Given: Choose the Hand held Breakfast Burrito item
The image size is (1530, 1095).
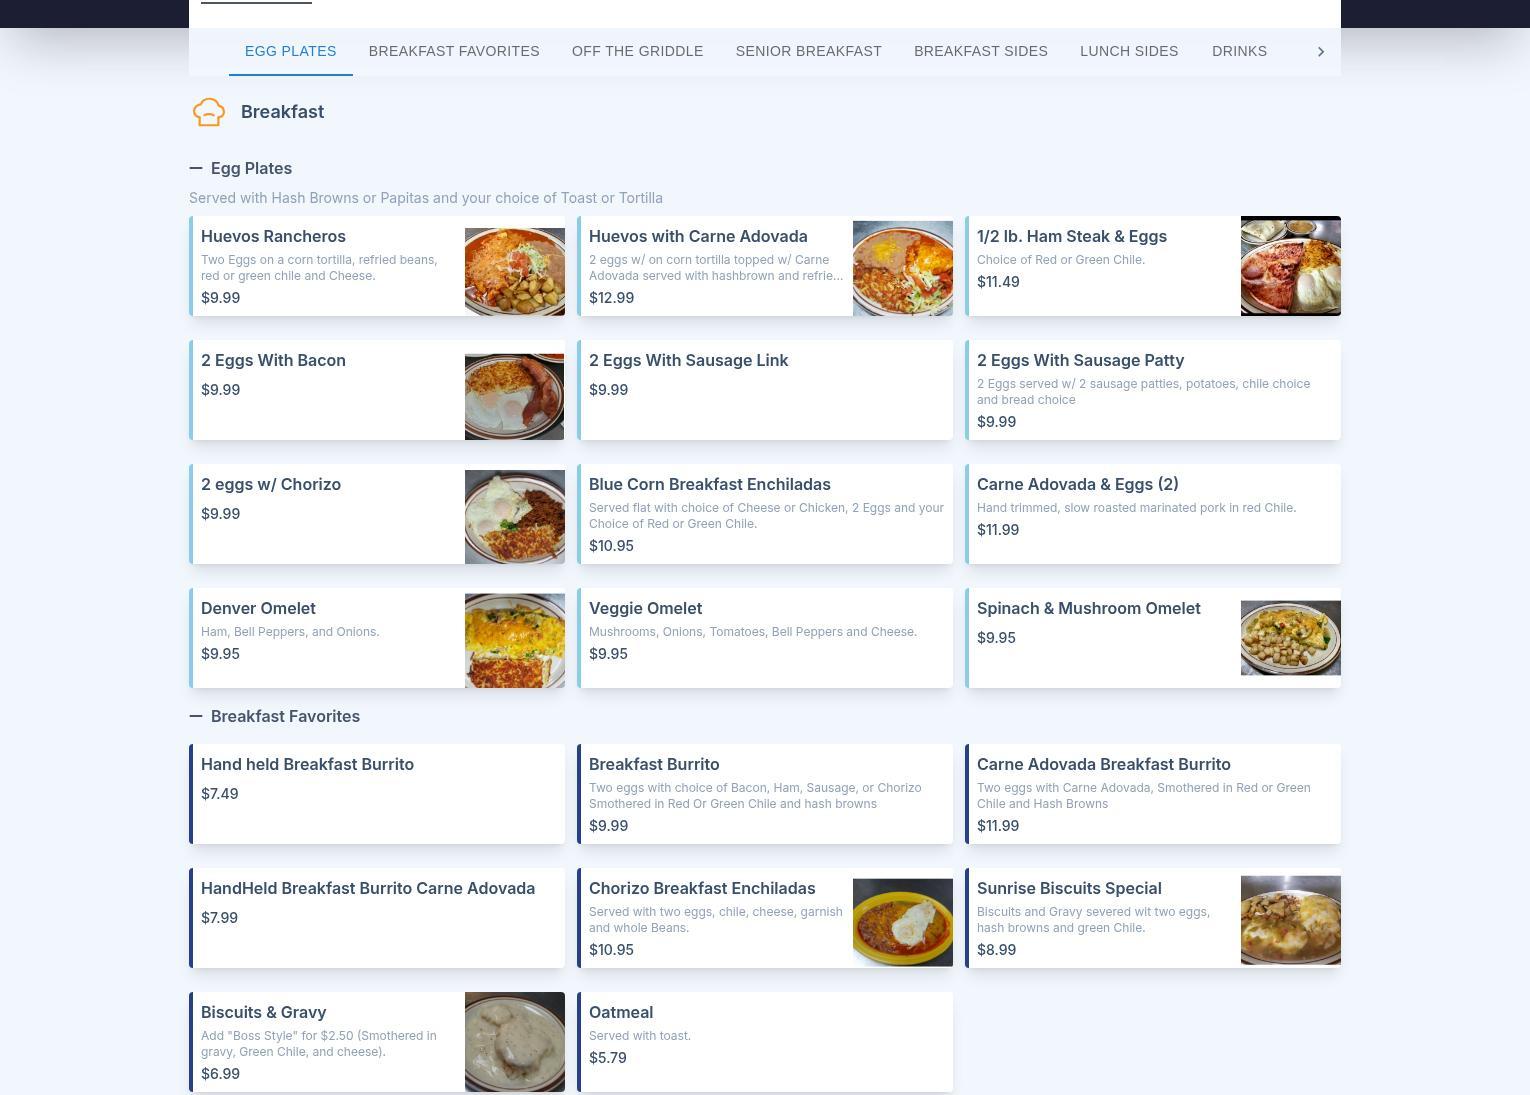Looking at the screenshot, I should [x=378, y=794].
